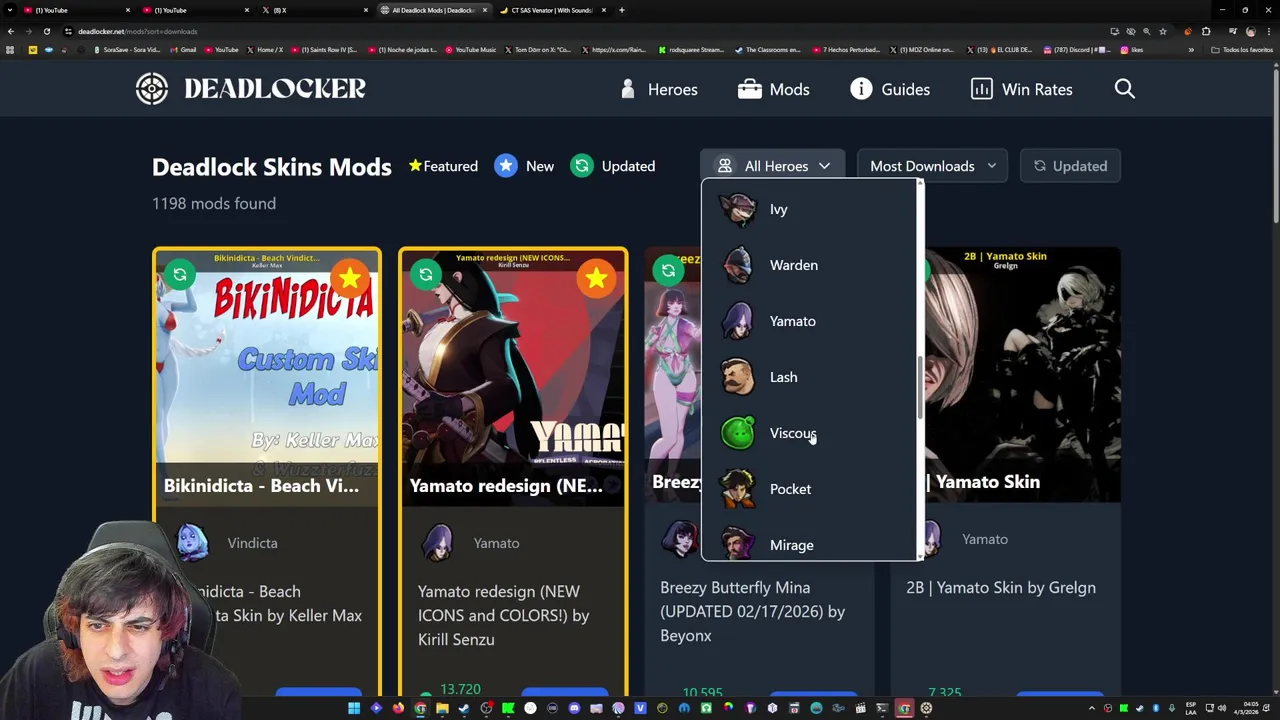
Task: Select Ivy in the hero list
Action: point(808,209)
